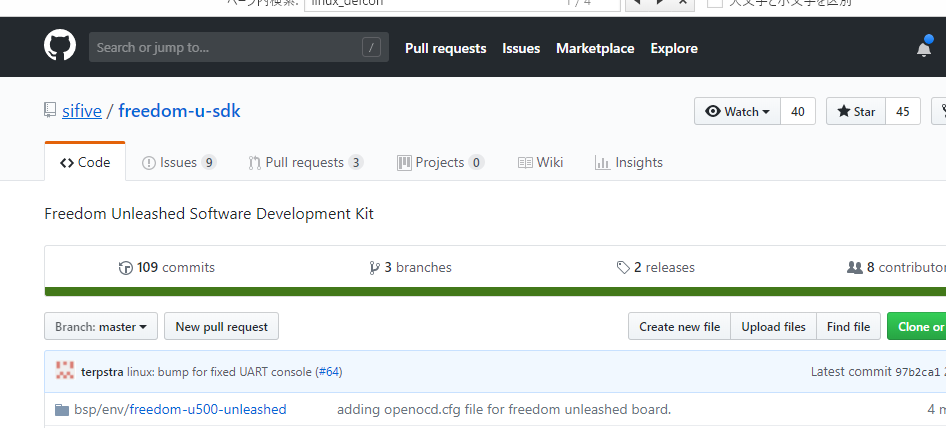Go to previous find-in-page match

636,2
